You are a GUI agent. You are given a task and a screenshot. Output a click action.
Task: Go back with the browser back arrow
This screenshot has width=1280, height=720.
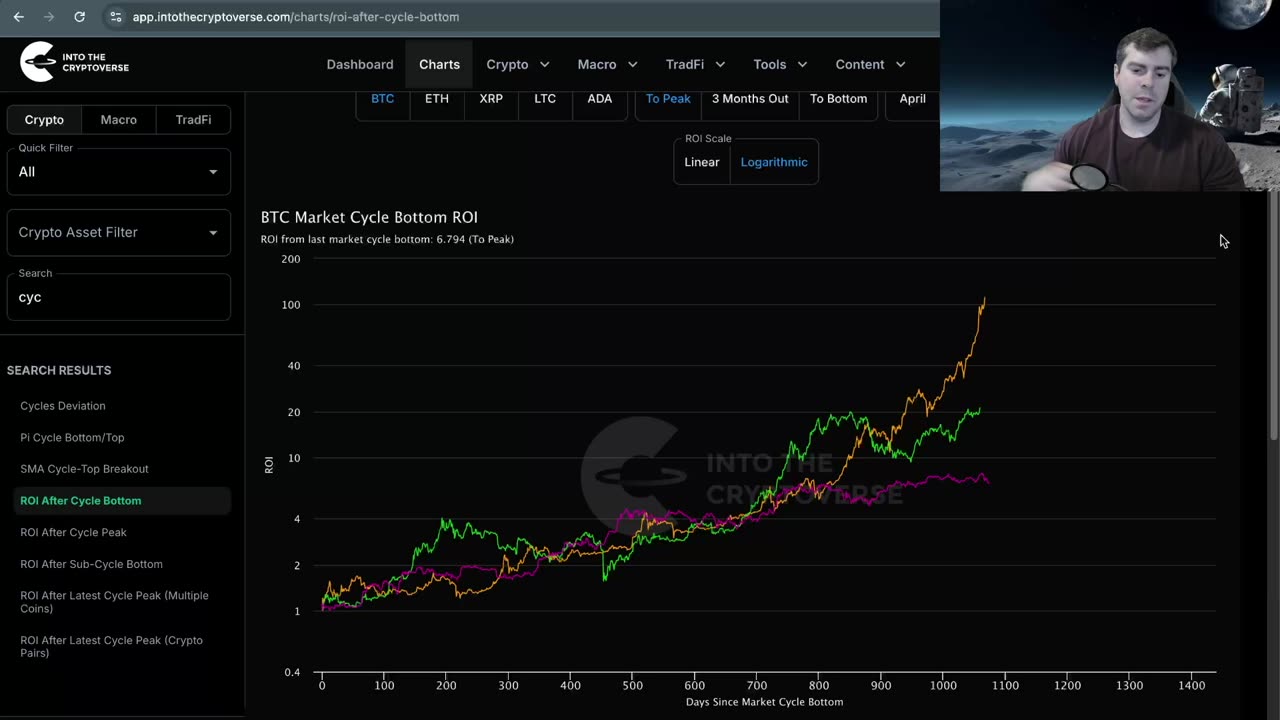pos(18,17)
